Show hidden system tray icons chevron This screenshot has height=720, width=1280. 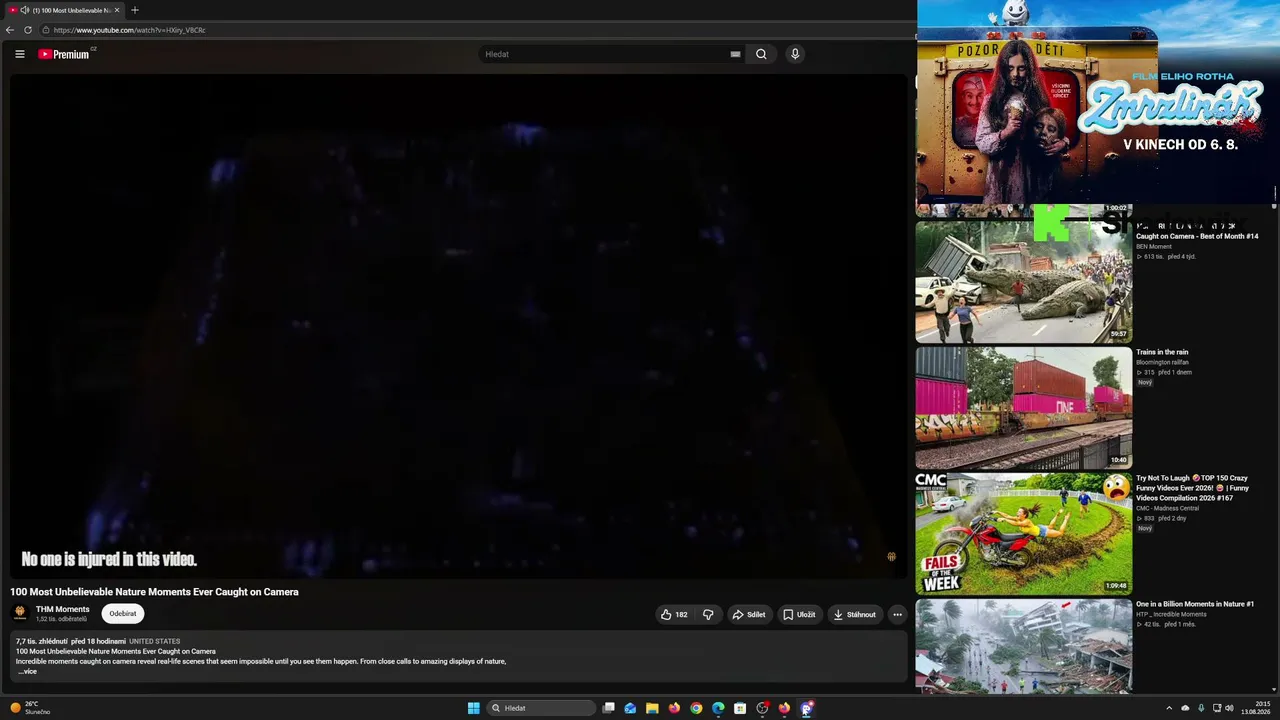coord(1169,708)
